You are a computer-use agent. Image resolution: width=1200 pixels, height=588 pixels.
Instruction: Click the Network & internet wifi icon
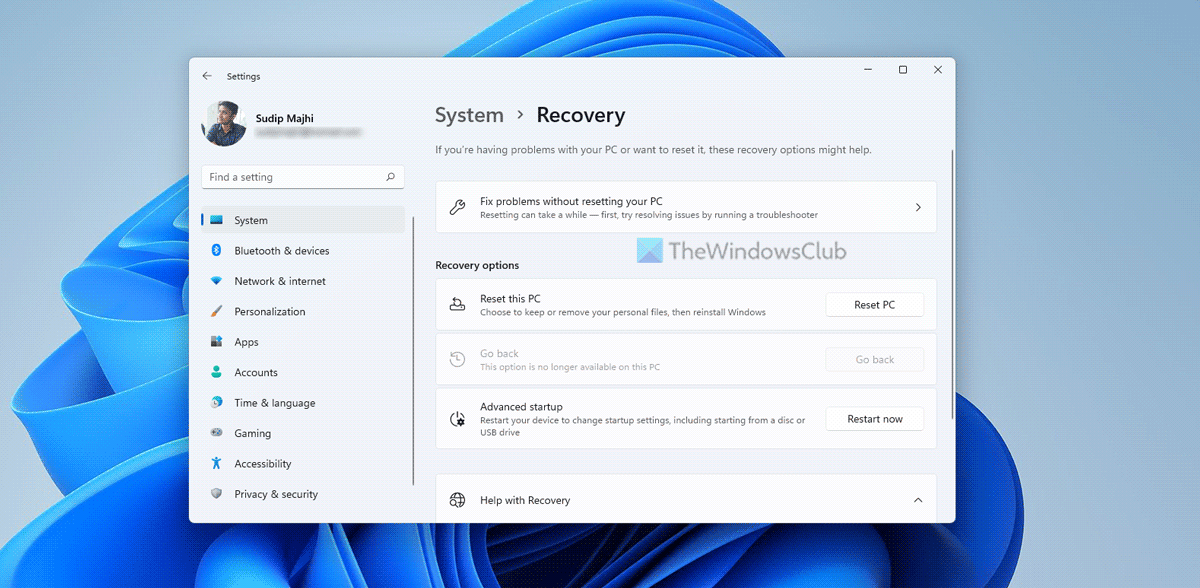point(216,281)
